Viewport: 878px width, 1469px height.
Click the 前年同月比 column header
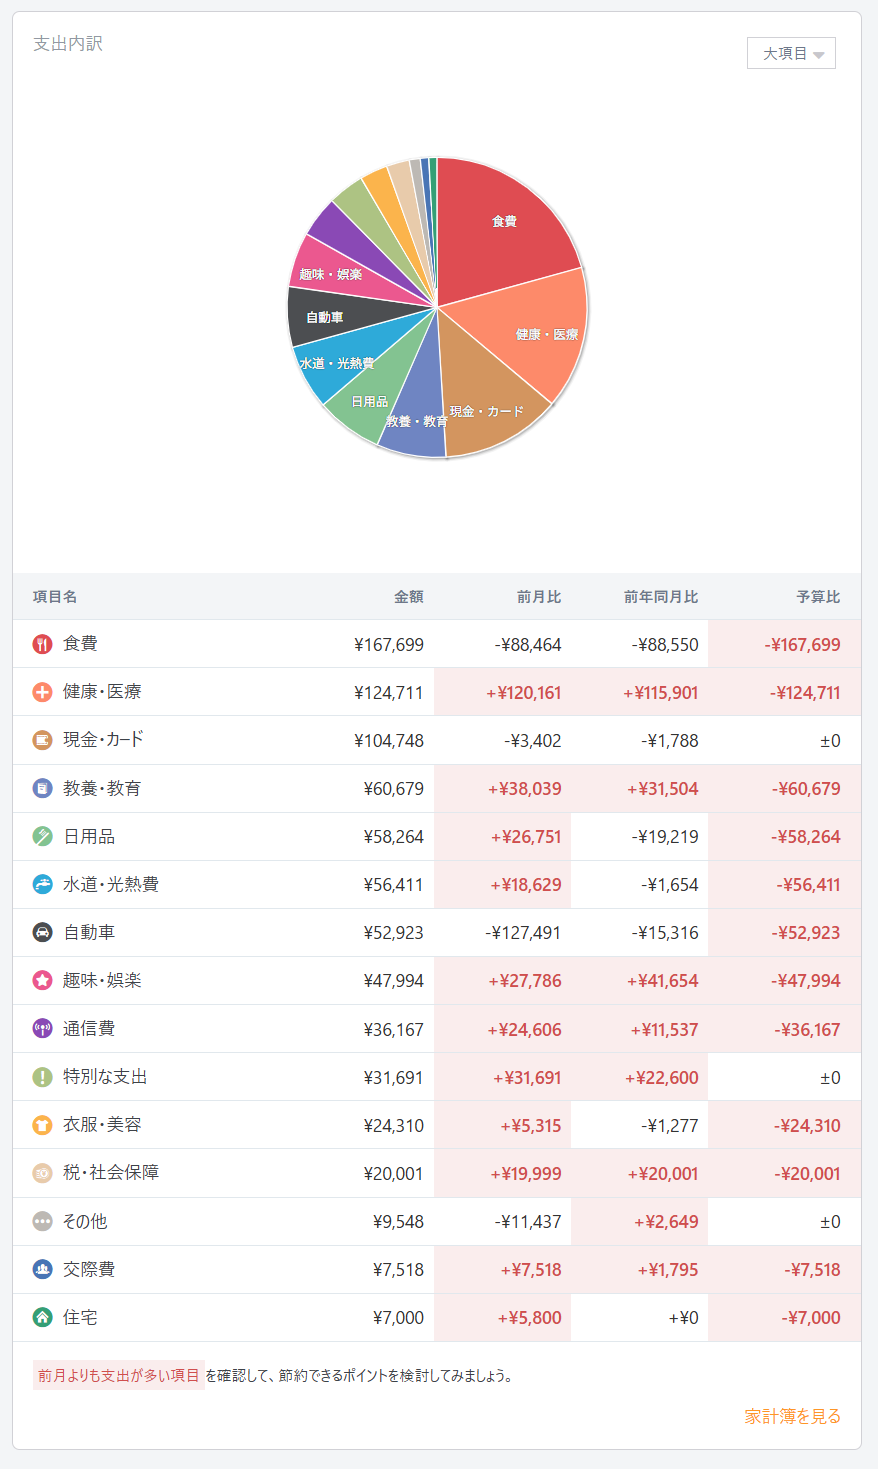[661, 597]
